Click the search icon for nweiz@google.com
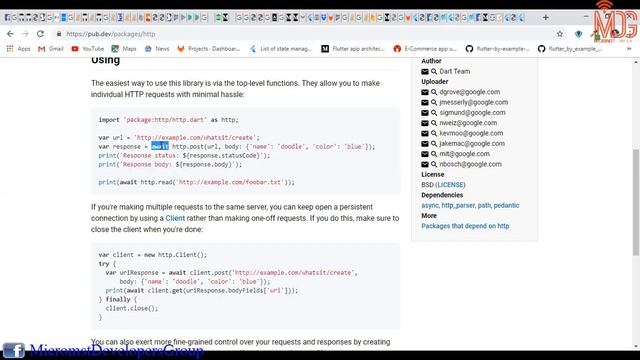The width and height of the screenshot is (640, 360). point(434,123)
